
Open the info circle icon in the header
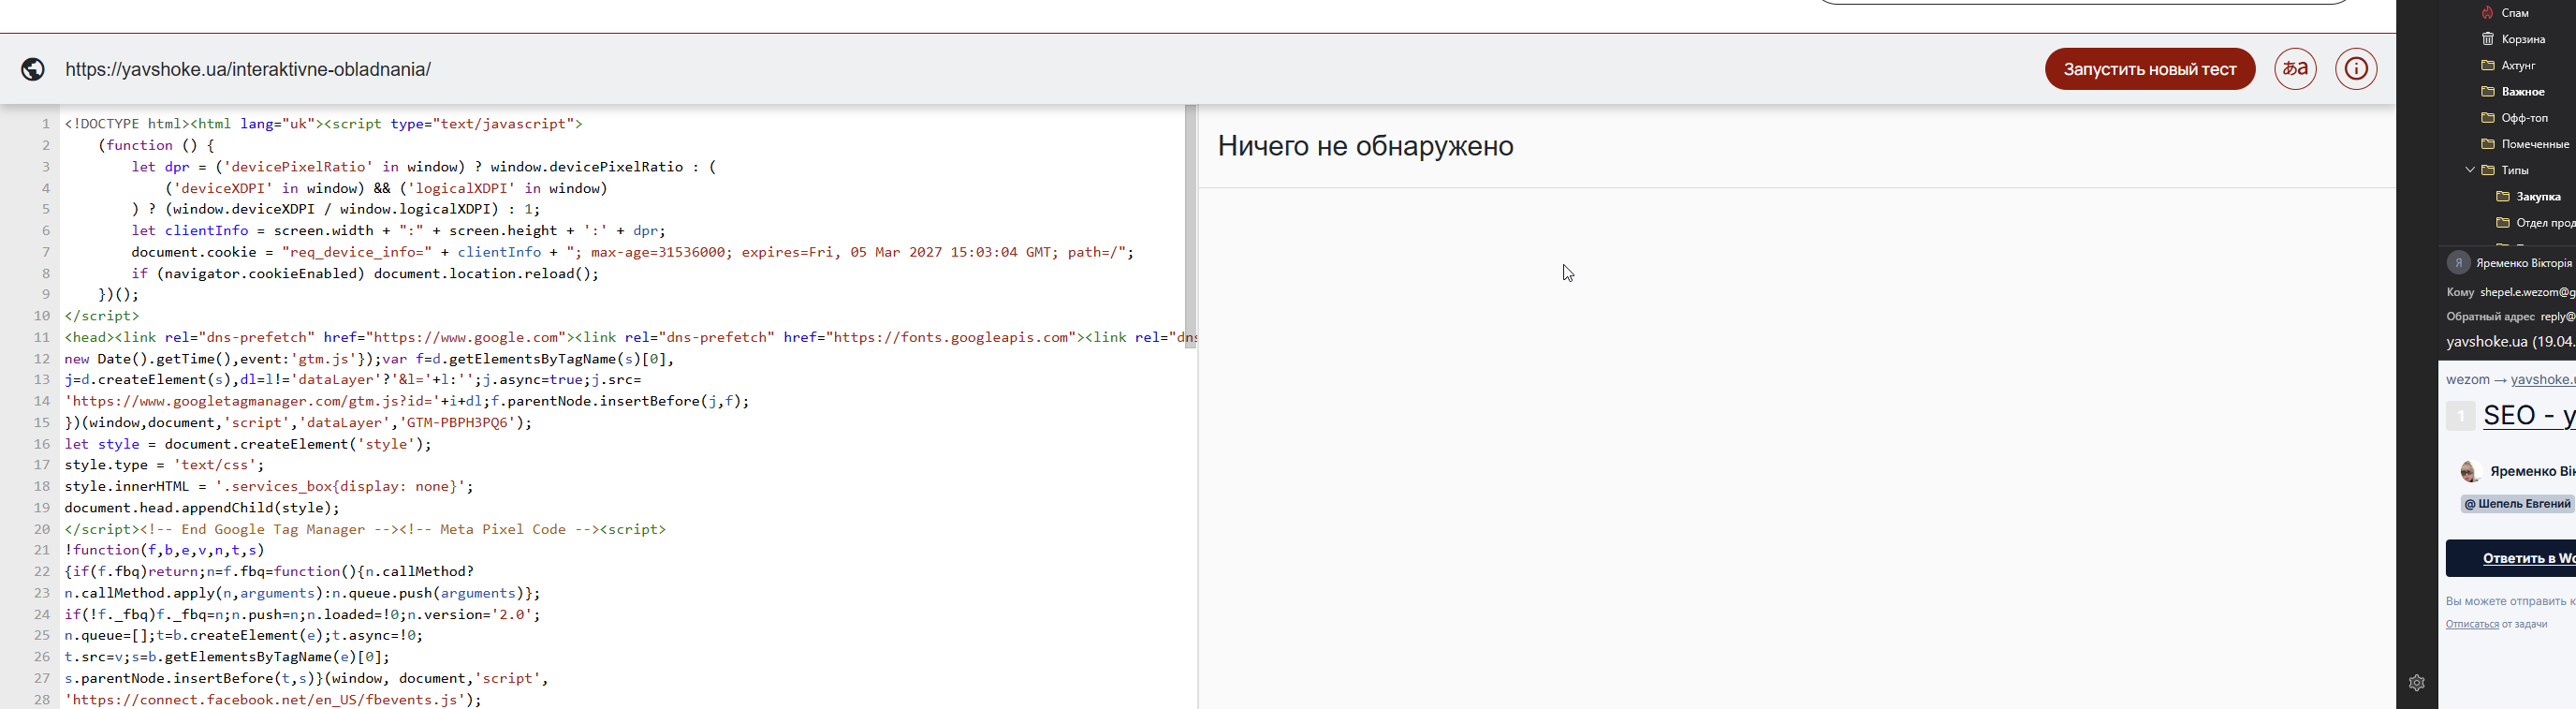(2356, 69)
